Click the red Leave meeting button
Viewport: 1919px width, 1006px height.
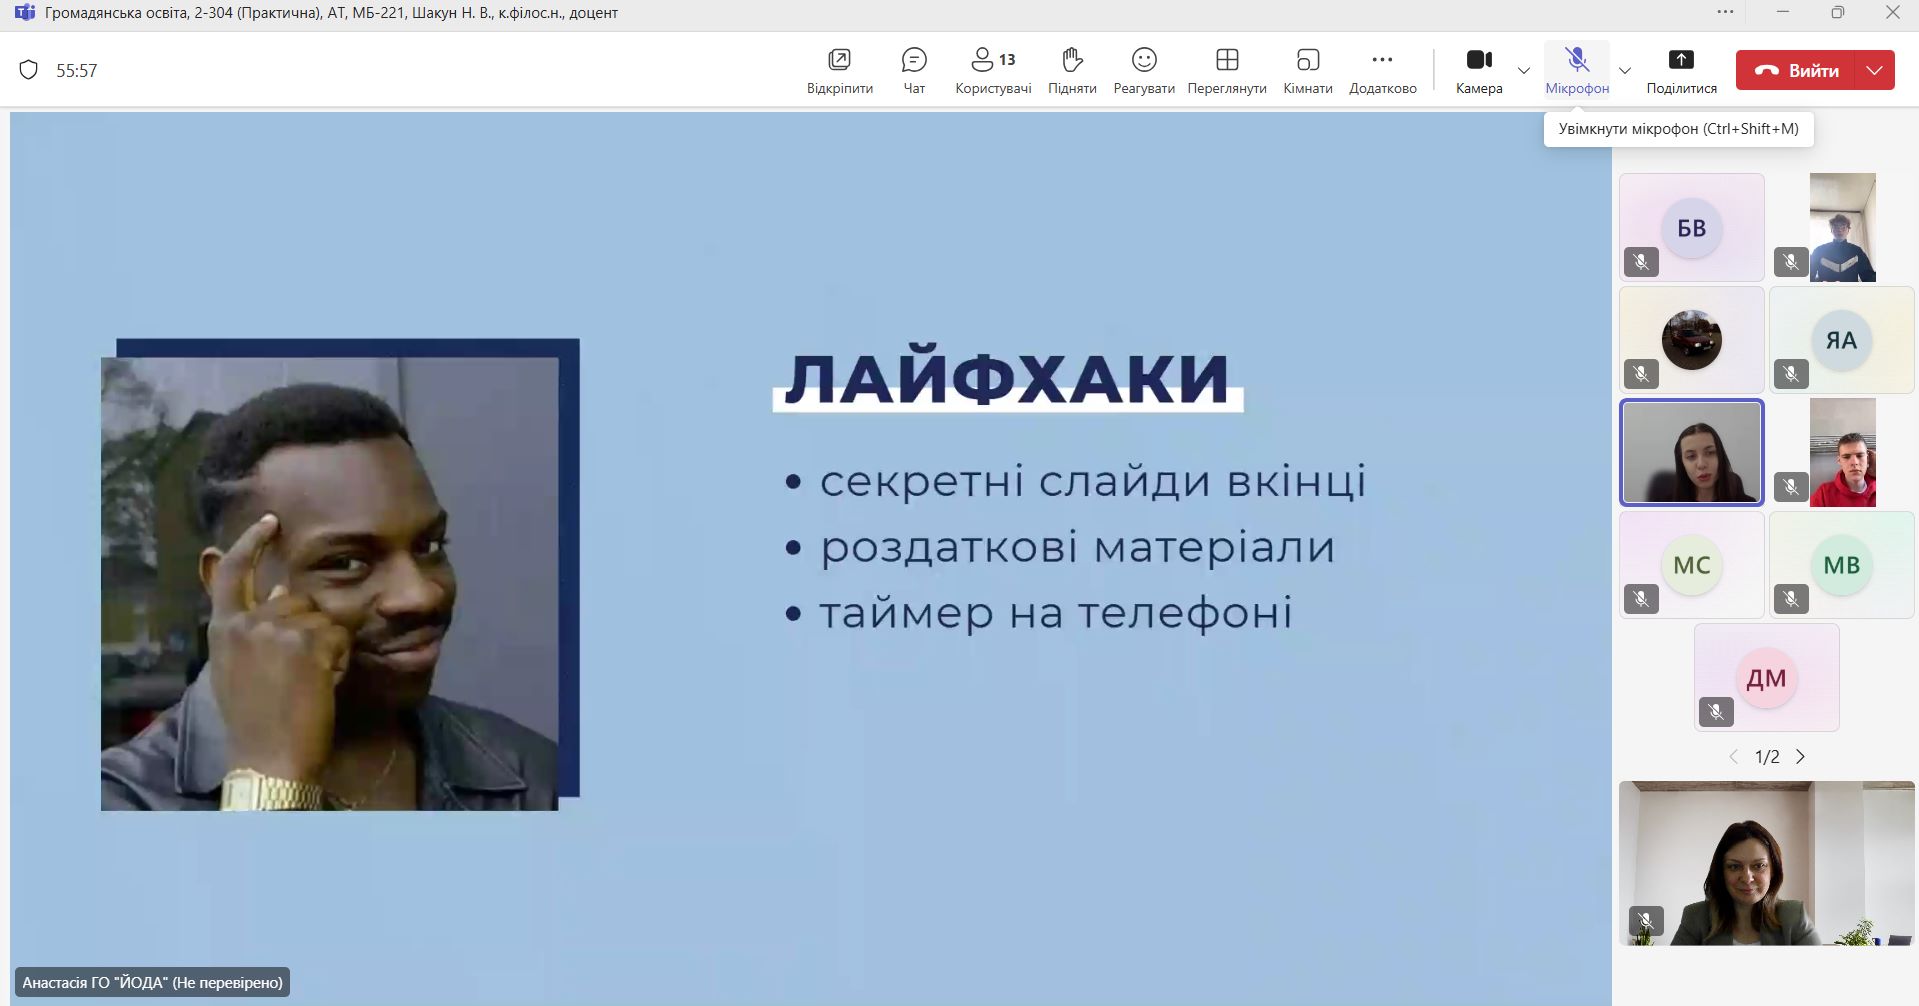(x=1796, y=70)
